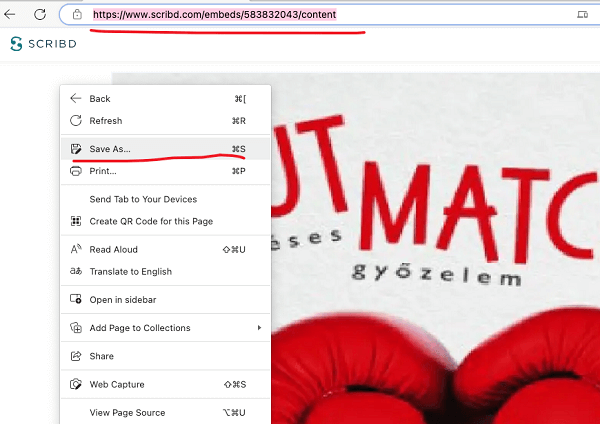Select Save As... in the context menu
This screenshot has height=424, width=600.
165,149
